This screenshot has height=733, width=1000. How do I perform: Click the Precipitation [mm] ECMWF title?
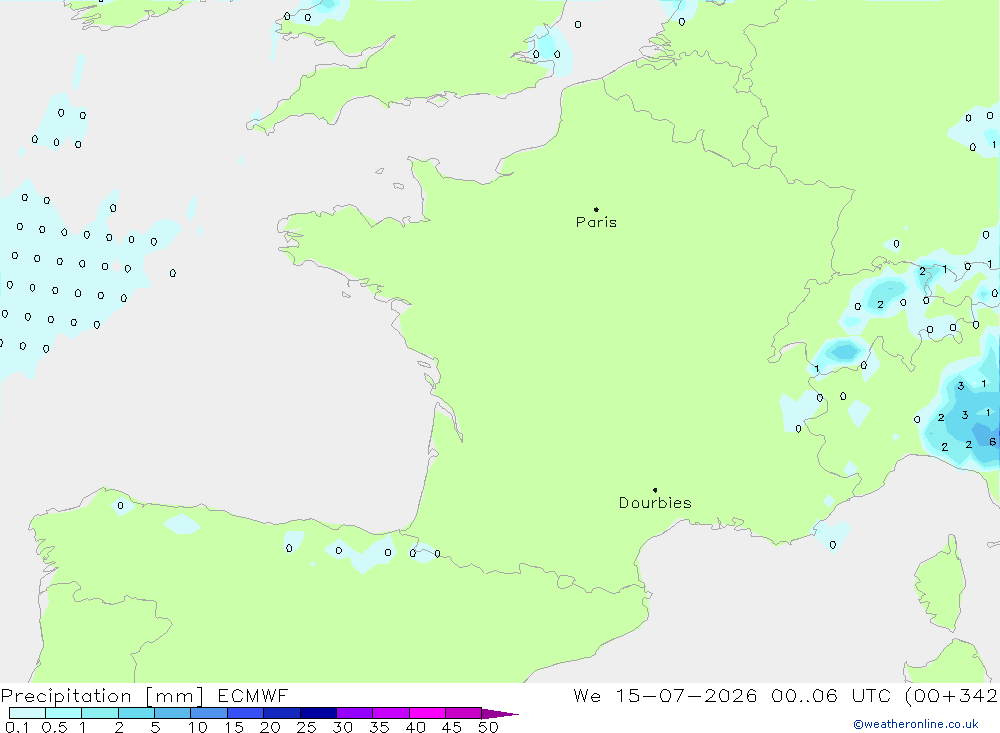point(144,695)
